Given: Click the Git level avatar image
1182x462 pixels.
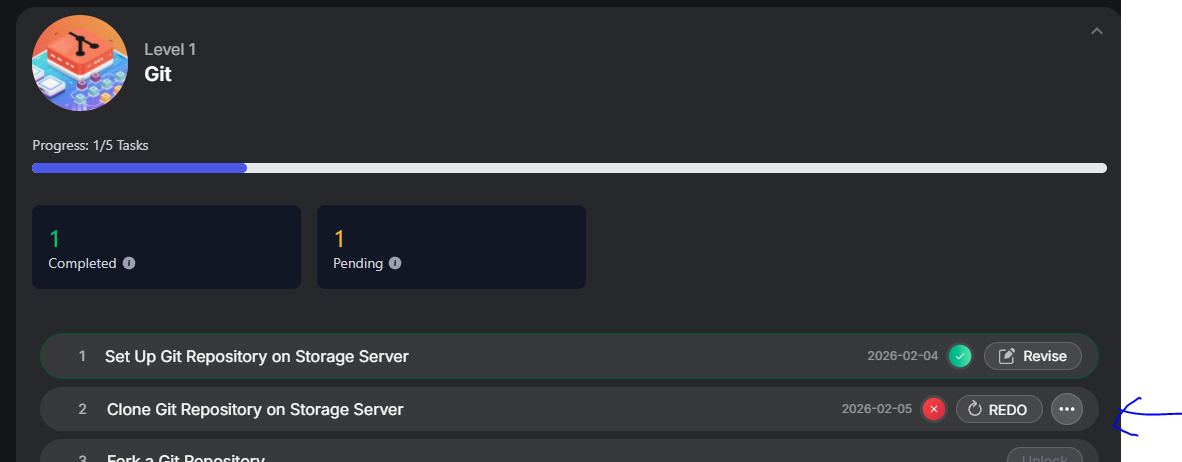Looking at the screenshot, I should (80, 63).
